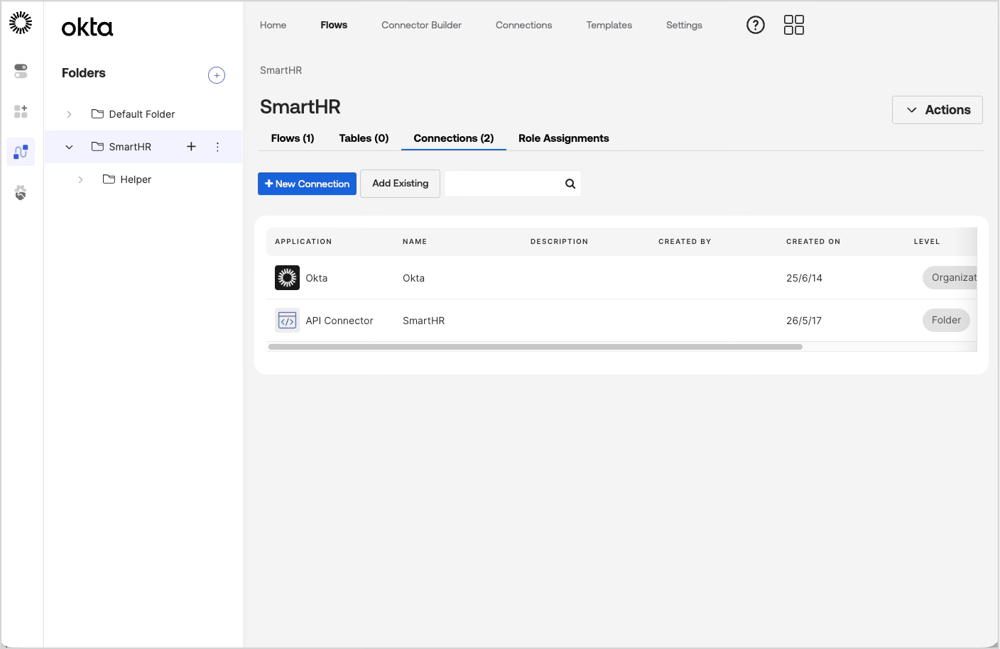Click the SmartHR breadcrumb link
1000x649 pixels.
coord(281,70)
